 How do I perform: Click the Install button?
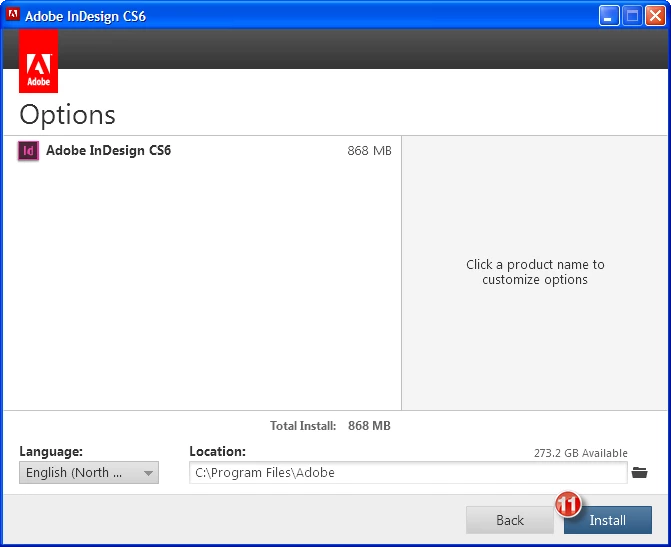point(607,520)
